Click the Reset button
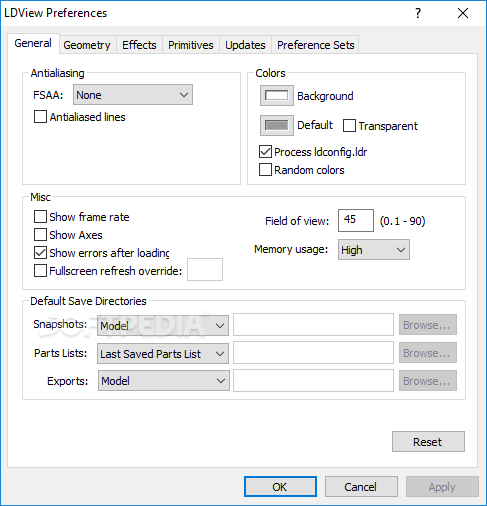The image size is (487, 506). point(428,442)
